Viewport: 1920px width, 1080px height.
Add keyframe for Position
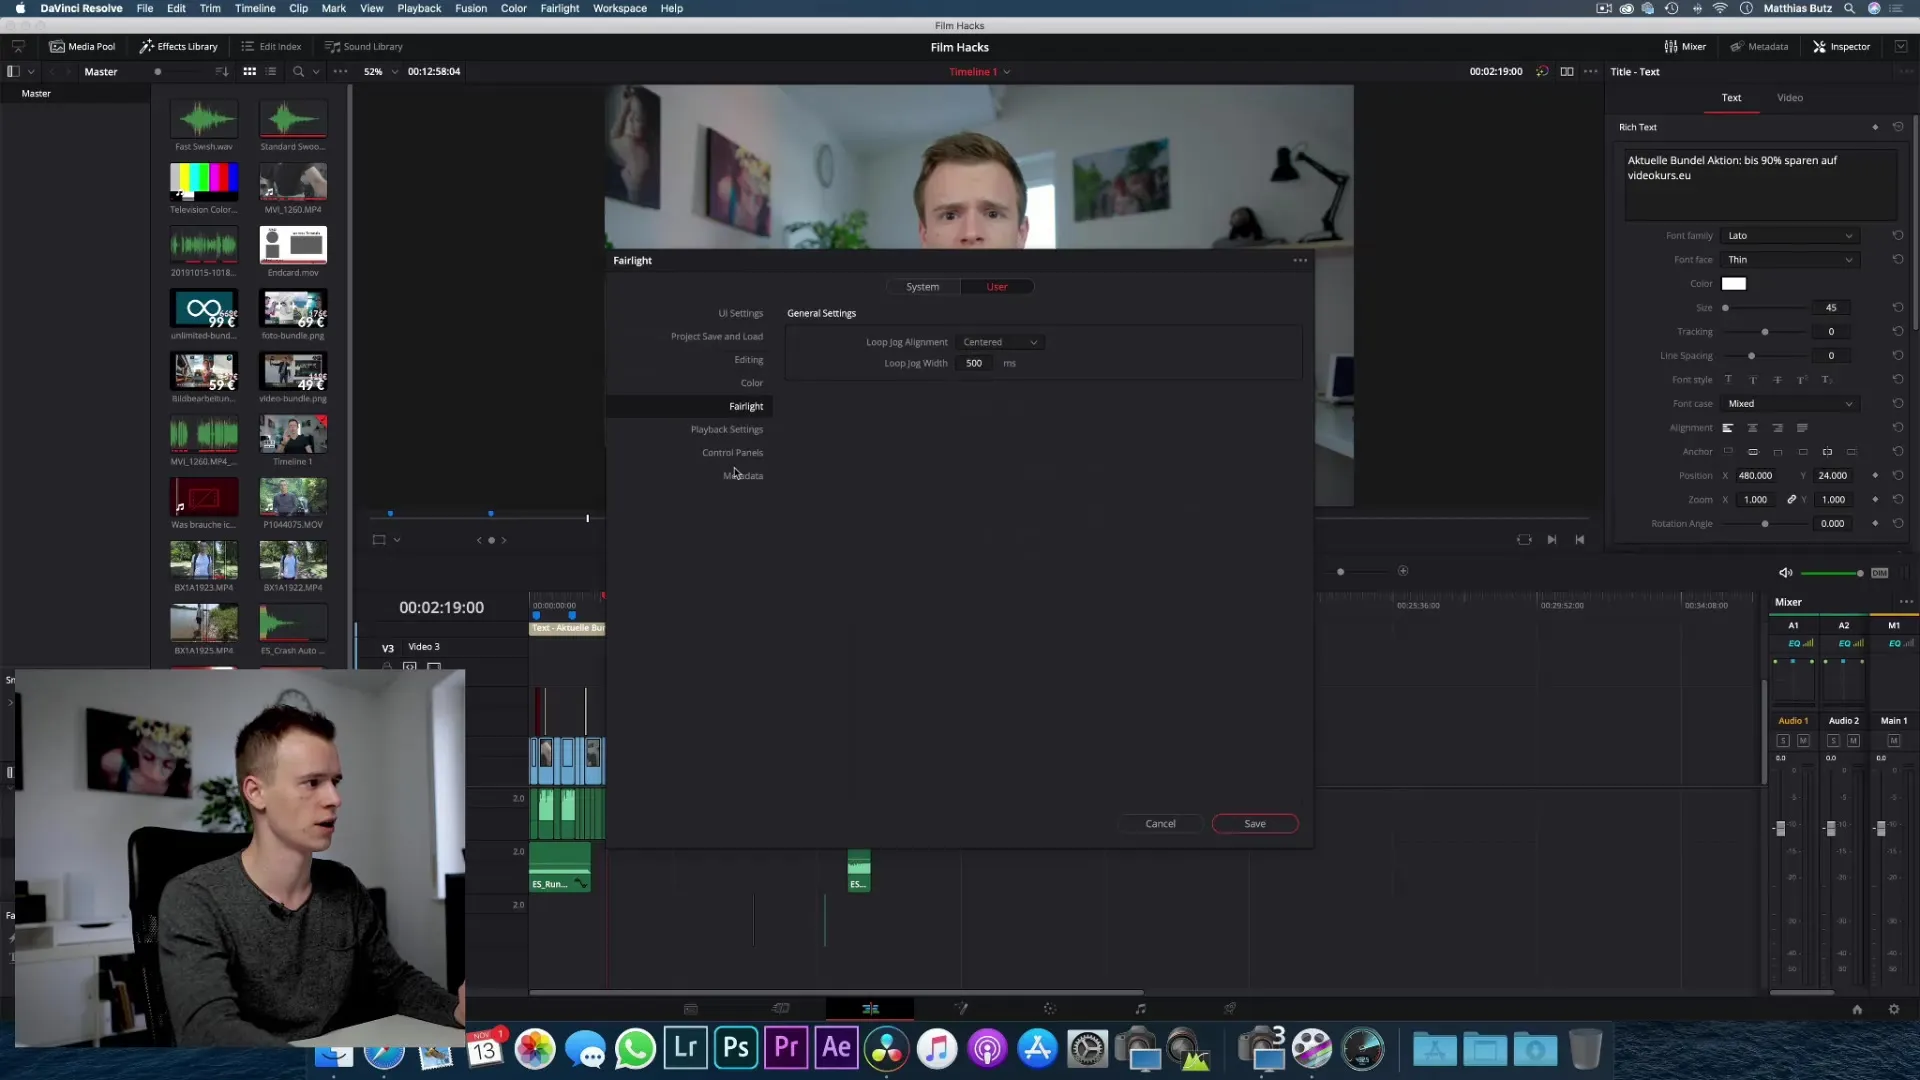point(1875,476)
